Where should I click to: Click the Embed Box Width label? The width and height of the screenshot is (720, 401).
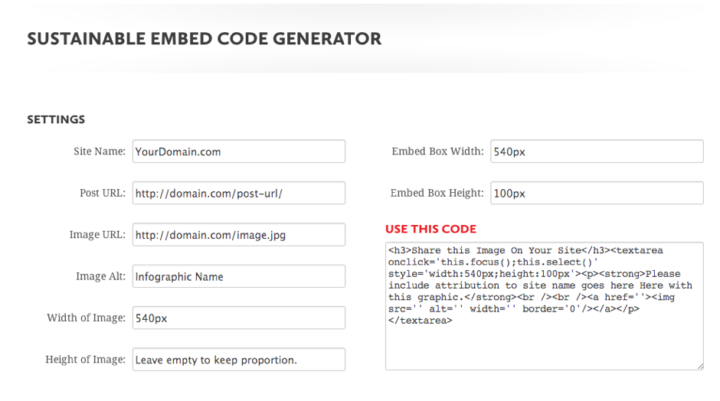point(438,151)
